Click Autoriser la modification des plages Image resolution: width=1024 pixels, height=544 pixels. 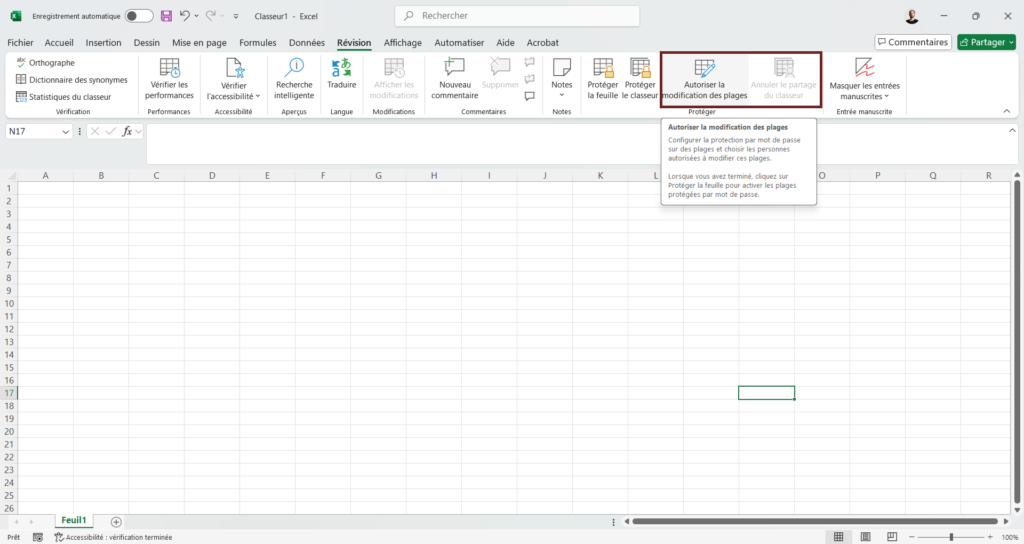point(705,78)
